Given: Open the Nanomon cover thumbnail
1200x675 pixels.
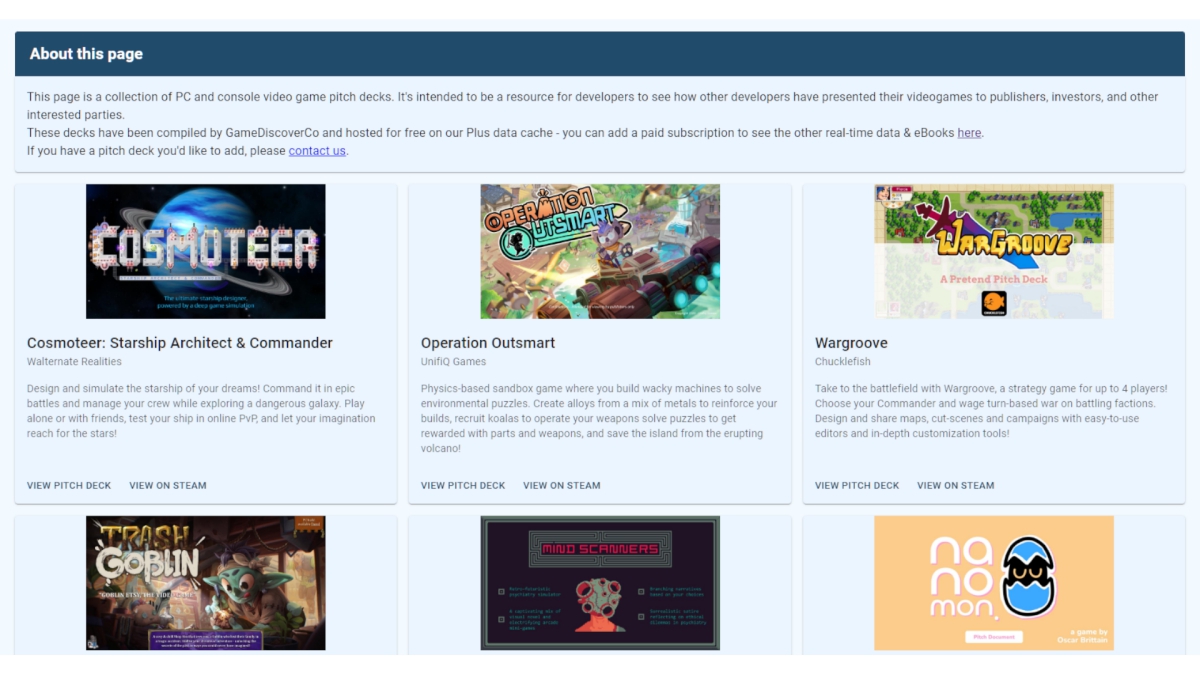Looking at the screenshot, I should [x=994, y=583].
